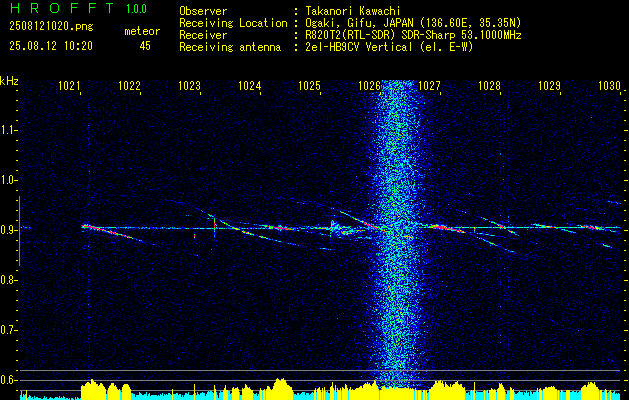Click time axis label 1024
629x400 pixels.
point(250,85)
